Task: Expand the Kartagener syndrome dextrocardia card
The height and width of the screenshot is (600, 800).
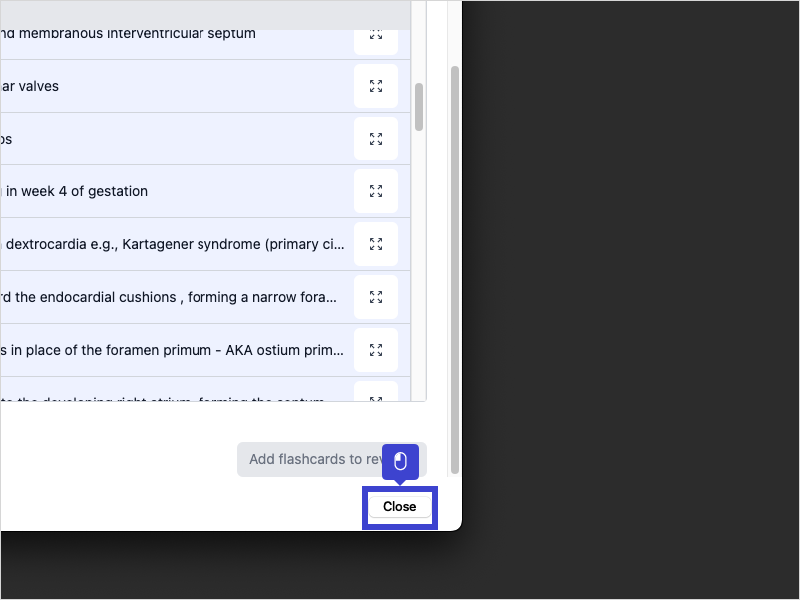Action: pyautogui.click(x=376, y=244)
